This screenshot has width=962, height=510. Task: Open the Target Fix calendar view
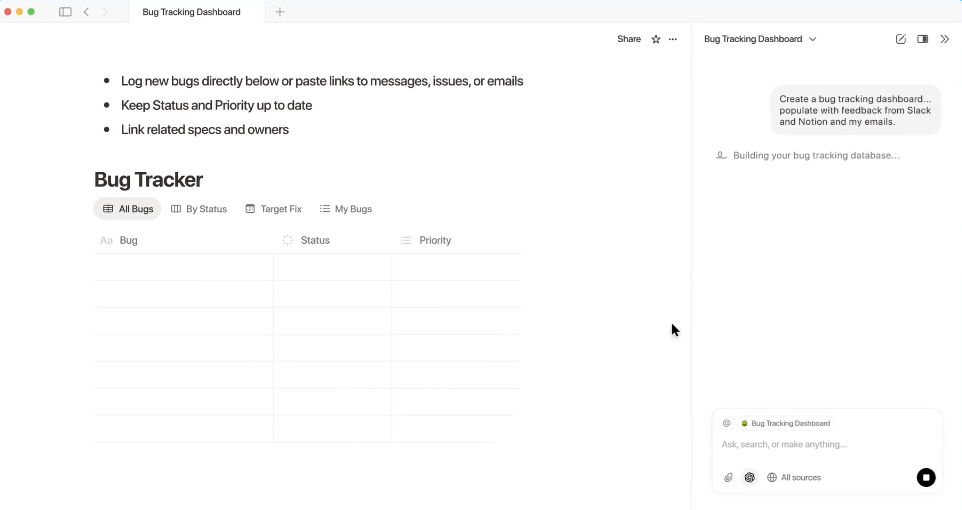(273, 209)
